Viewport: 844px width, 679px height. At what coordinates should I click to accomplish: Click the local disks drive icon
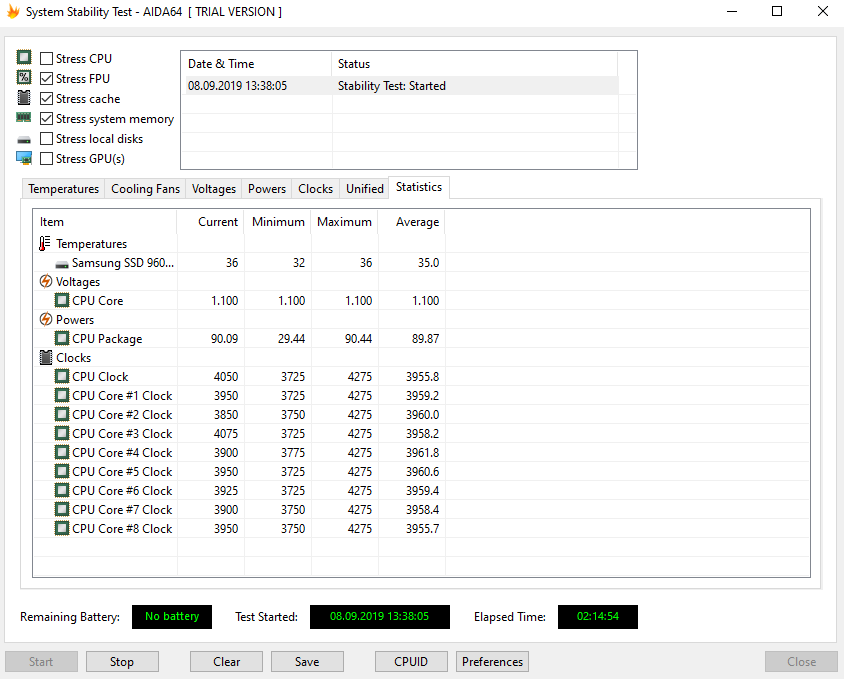[x=24, y=140]
